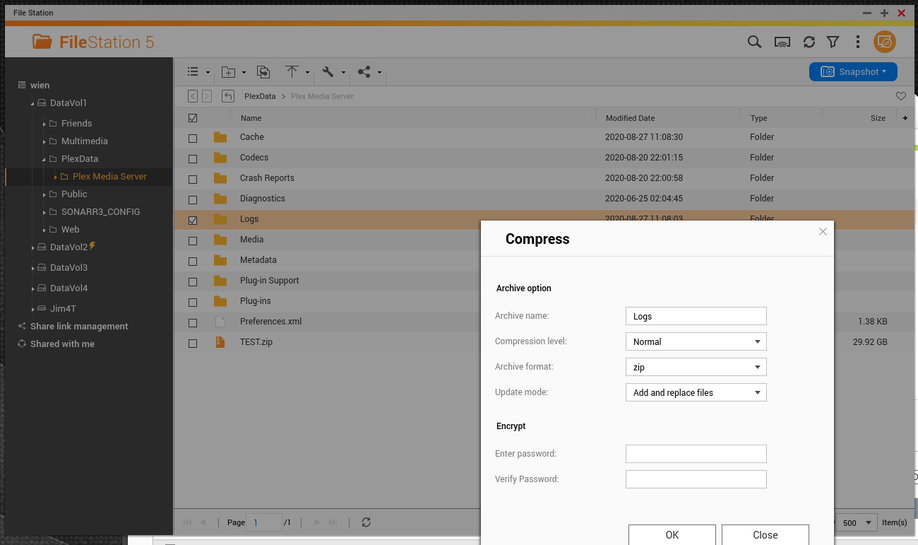
Task: Check the TEST.zip file checkbox
Action: (193, 343)
